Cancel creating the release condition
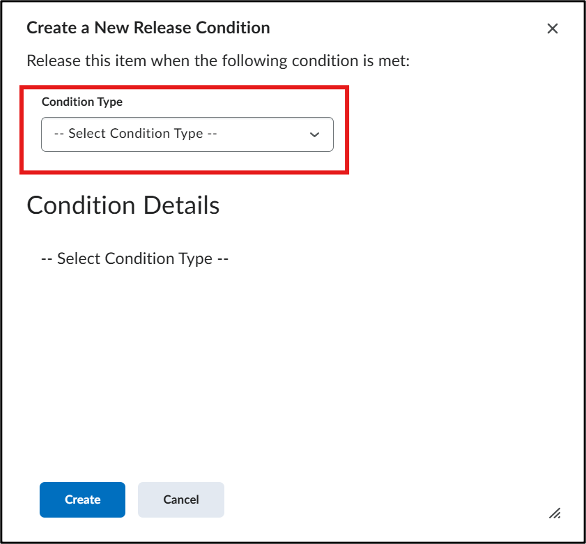 pos(181,500)
